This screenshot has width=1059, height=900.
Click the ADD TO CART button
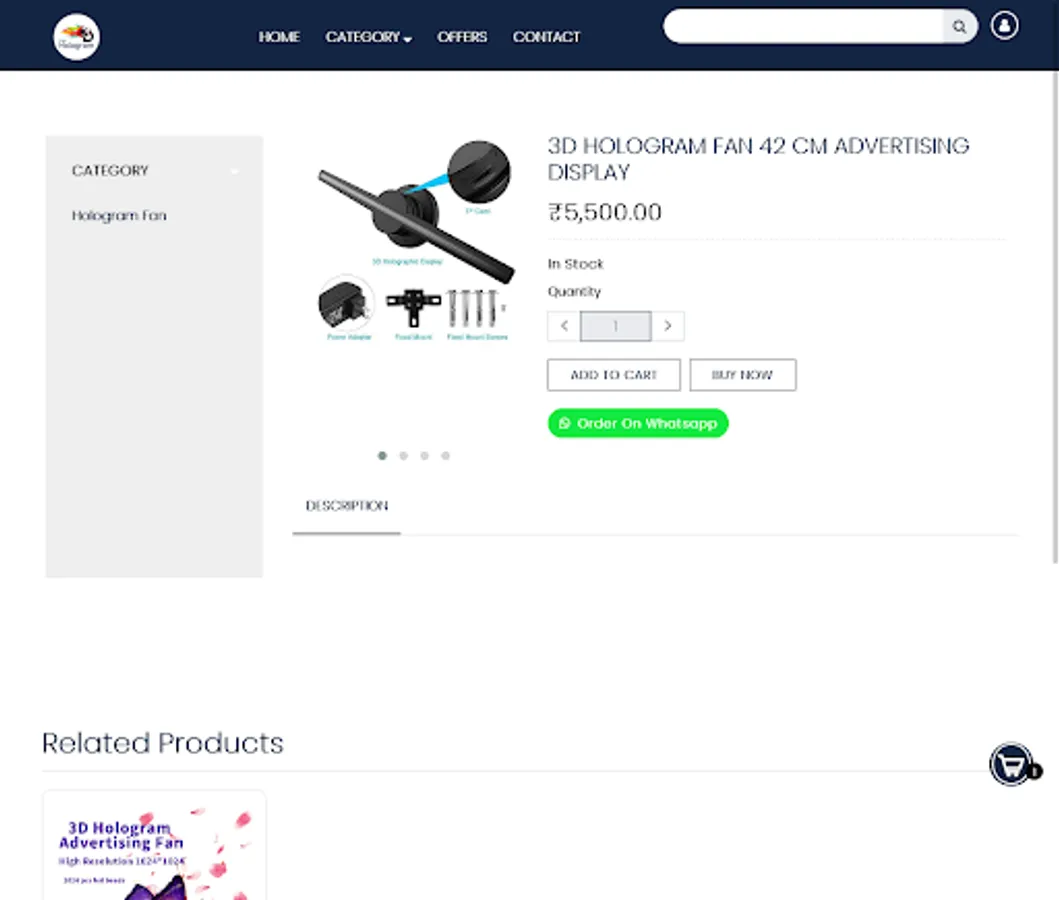614,375
